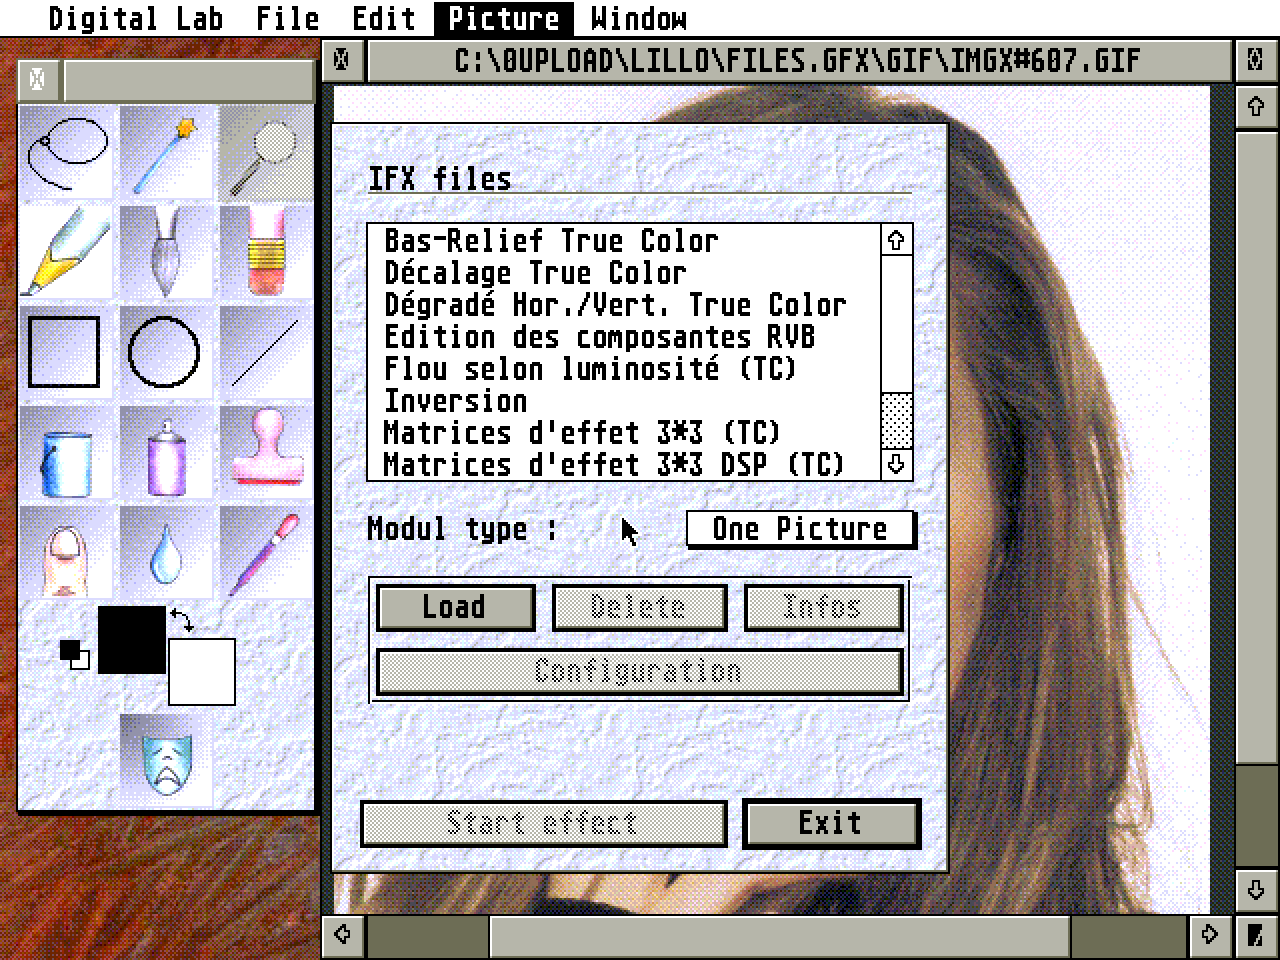This screenshot has height=960, width=1280.
Task: Open the Picture menu
Action: tap(503, 18)
